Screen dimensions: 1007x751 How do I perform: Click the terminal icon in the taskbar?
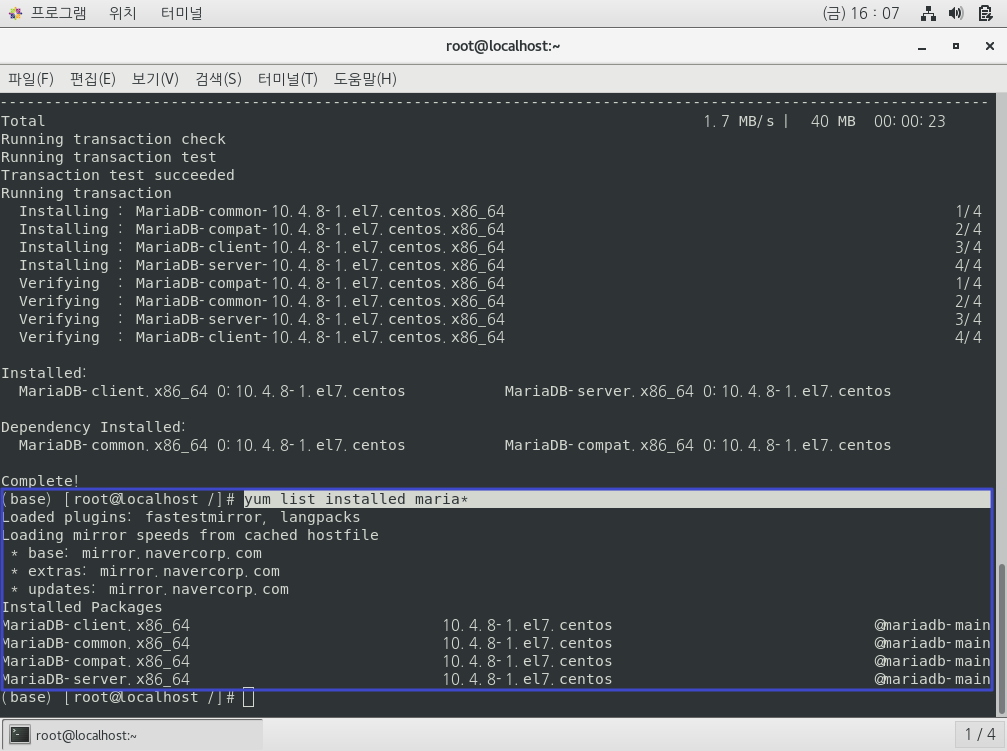(x=20, y=735)
